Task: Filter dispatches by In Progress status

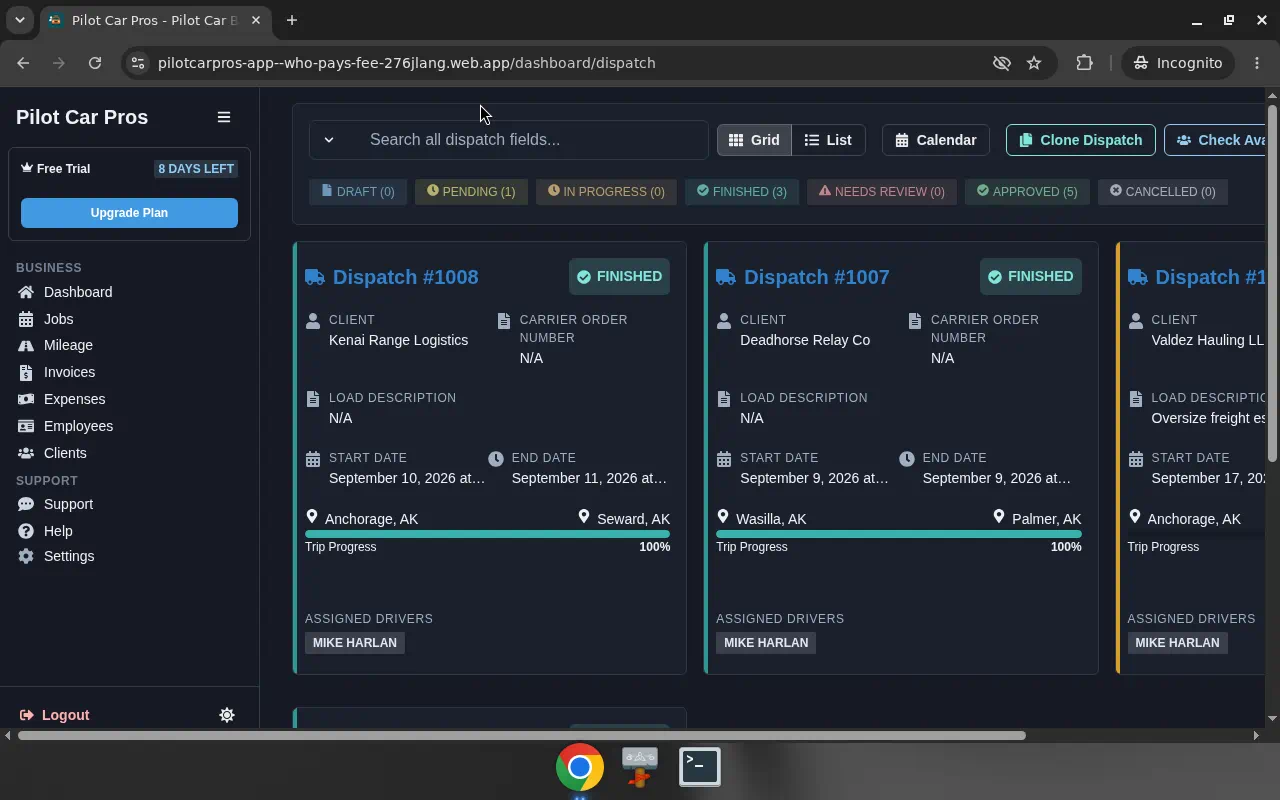Action: (606, 191)
